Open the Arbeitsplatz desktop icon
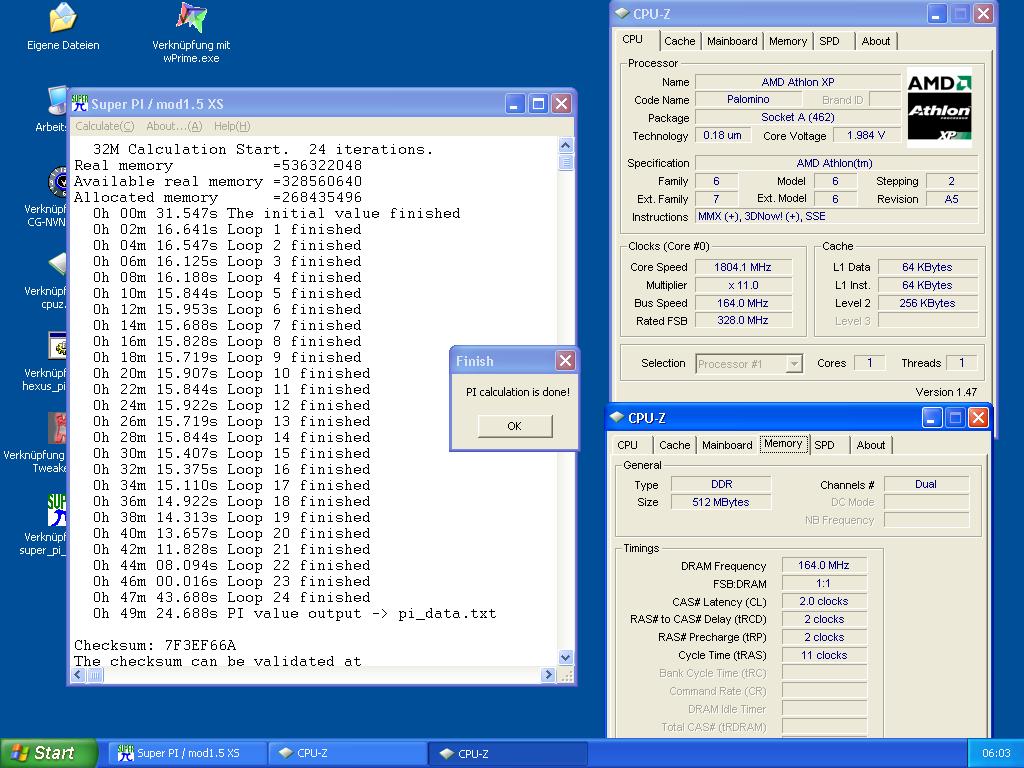Image resolution: width=1024 pixels, height=768 pixels. pyautogui.click(x=57, y=102)
